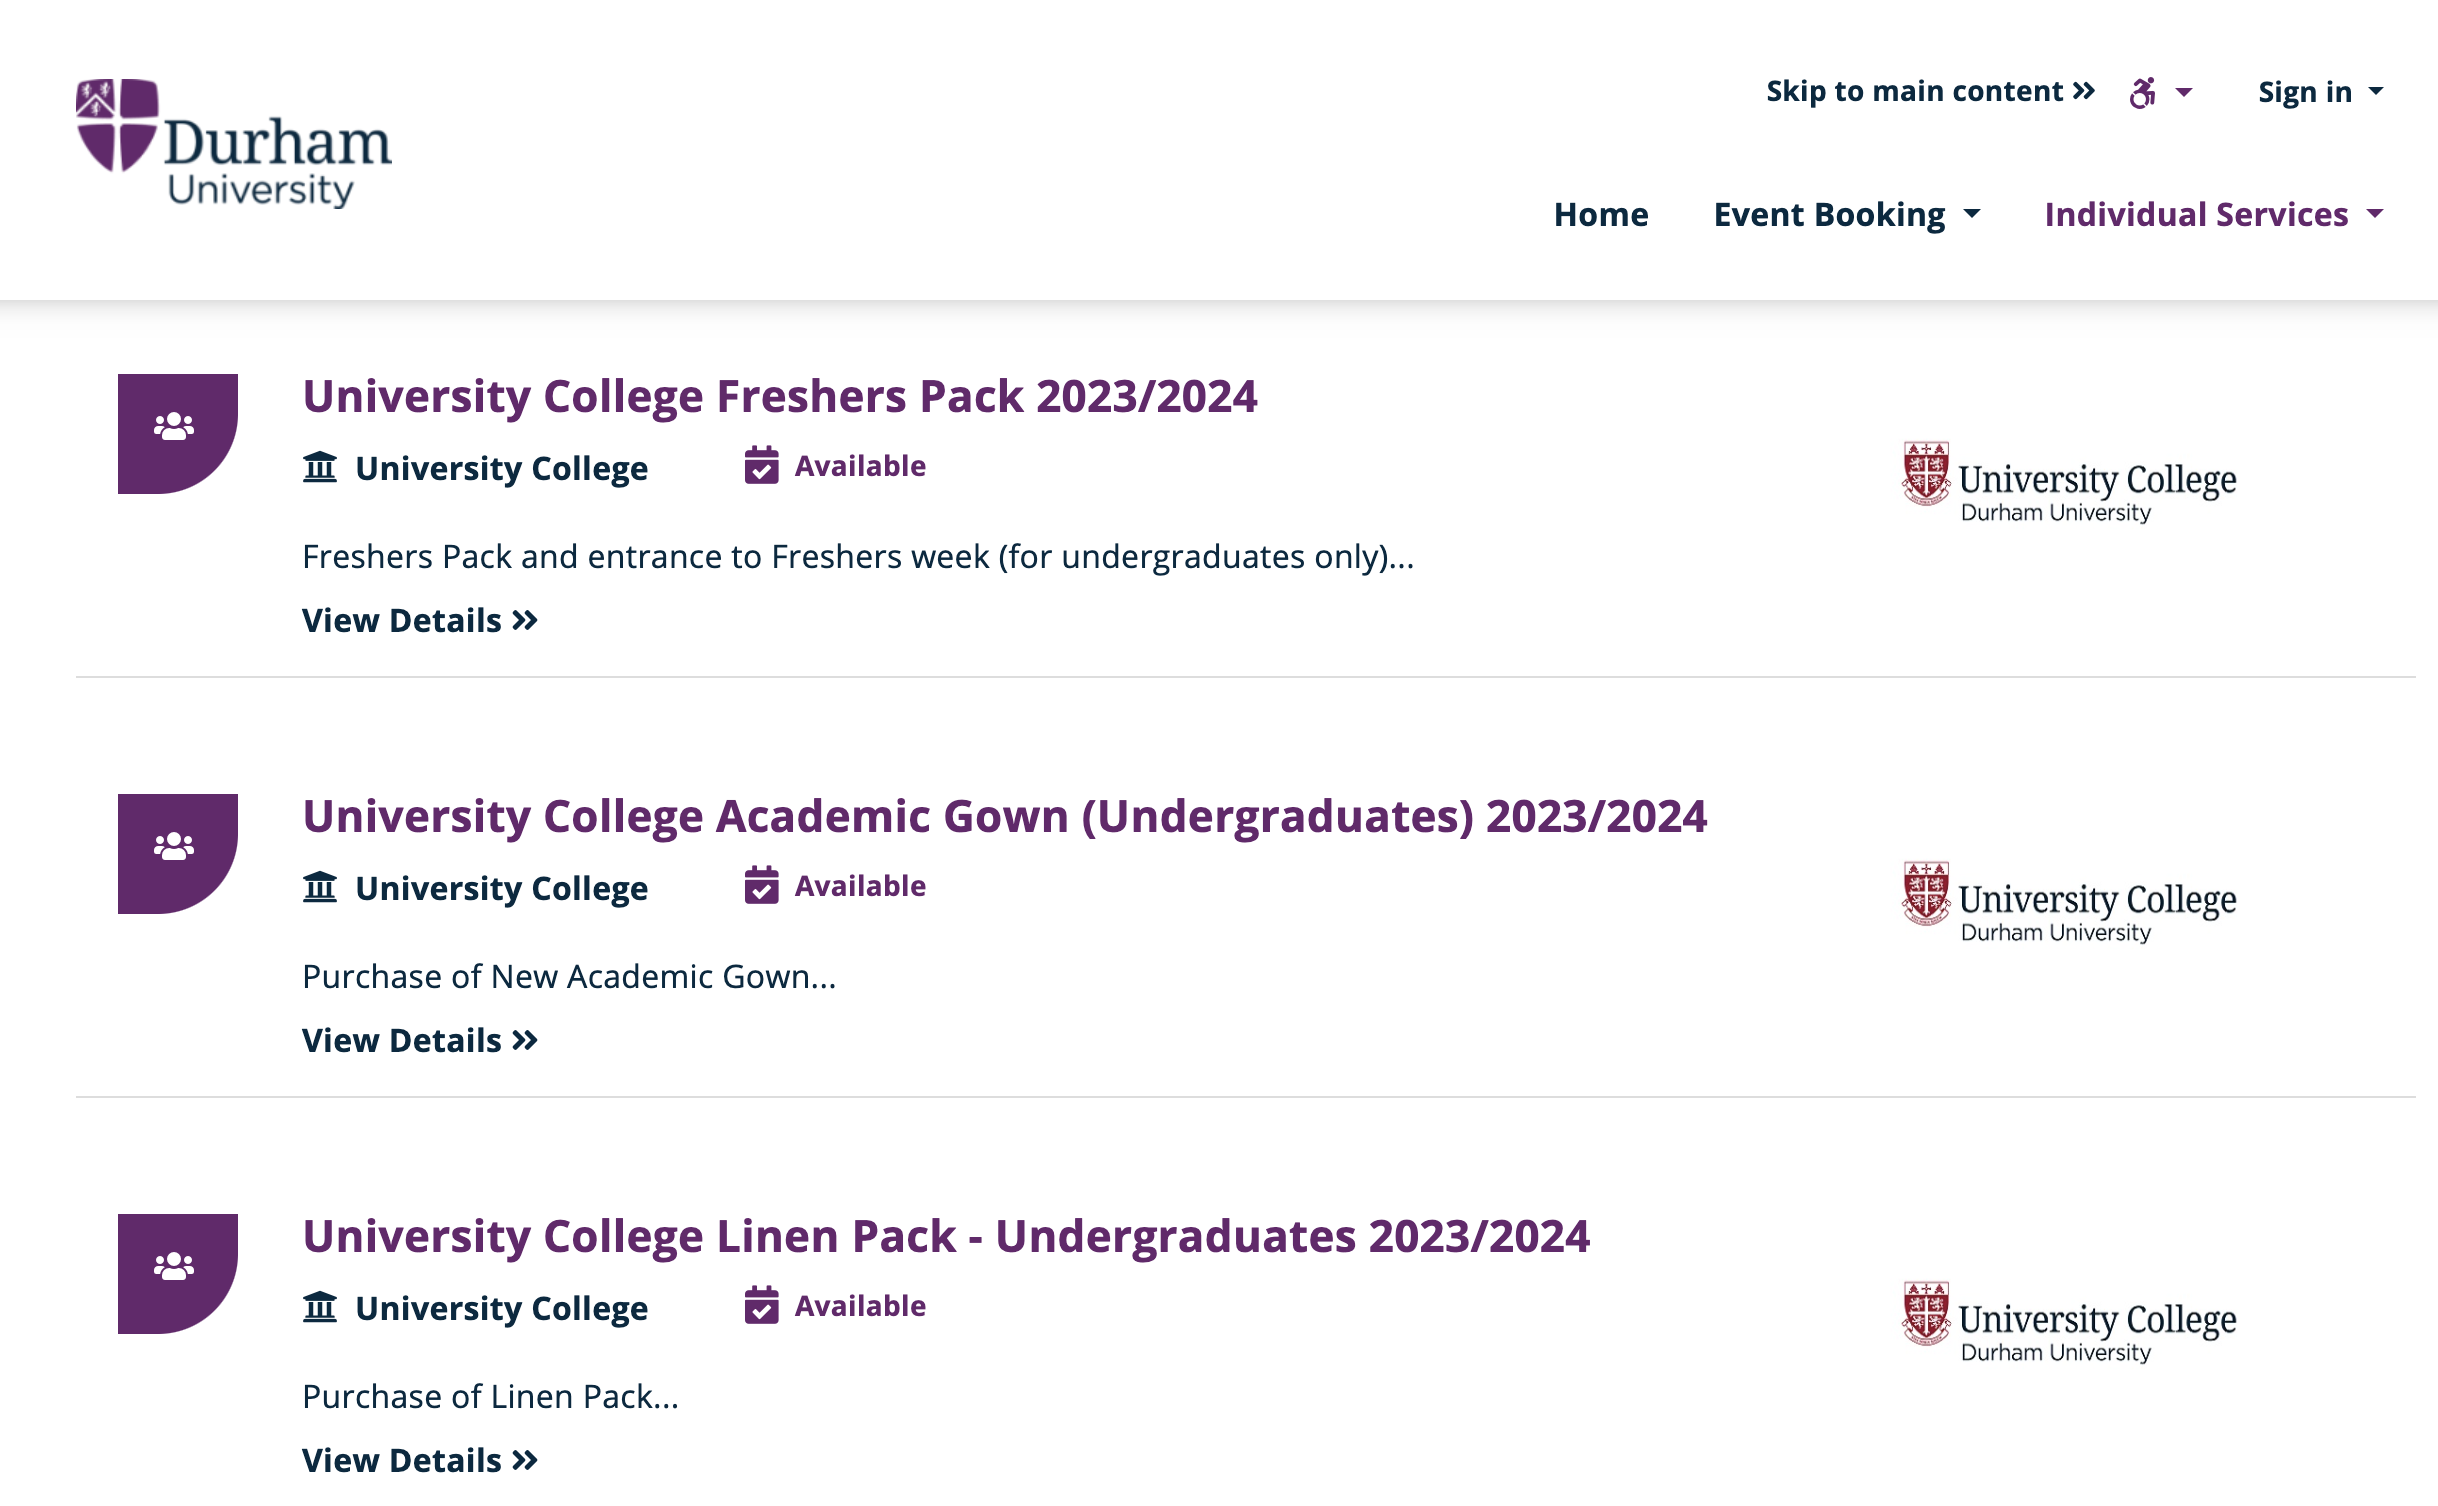Follow the Skip to main content link
2438x1506 pixels.
click(1930, 91)
